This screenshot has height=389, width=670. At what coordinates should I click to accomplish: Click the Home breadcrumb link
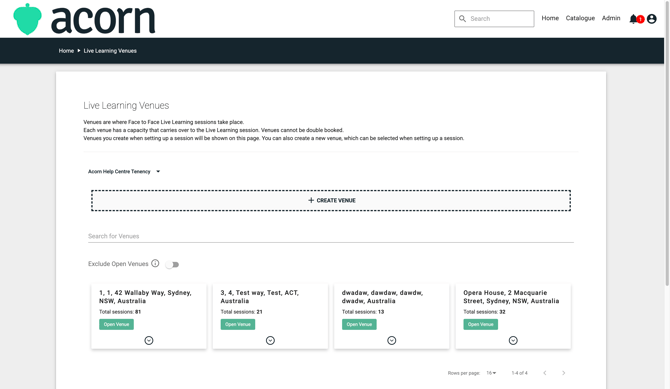tap(66, 50)
